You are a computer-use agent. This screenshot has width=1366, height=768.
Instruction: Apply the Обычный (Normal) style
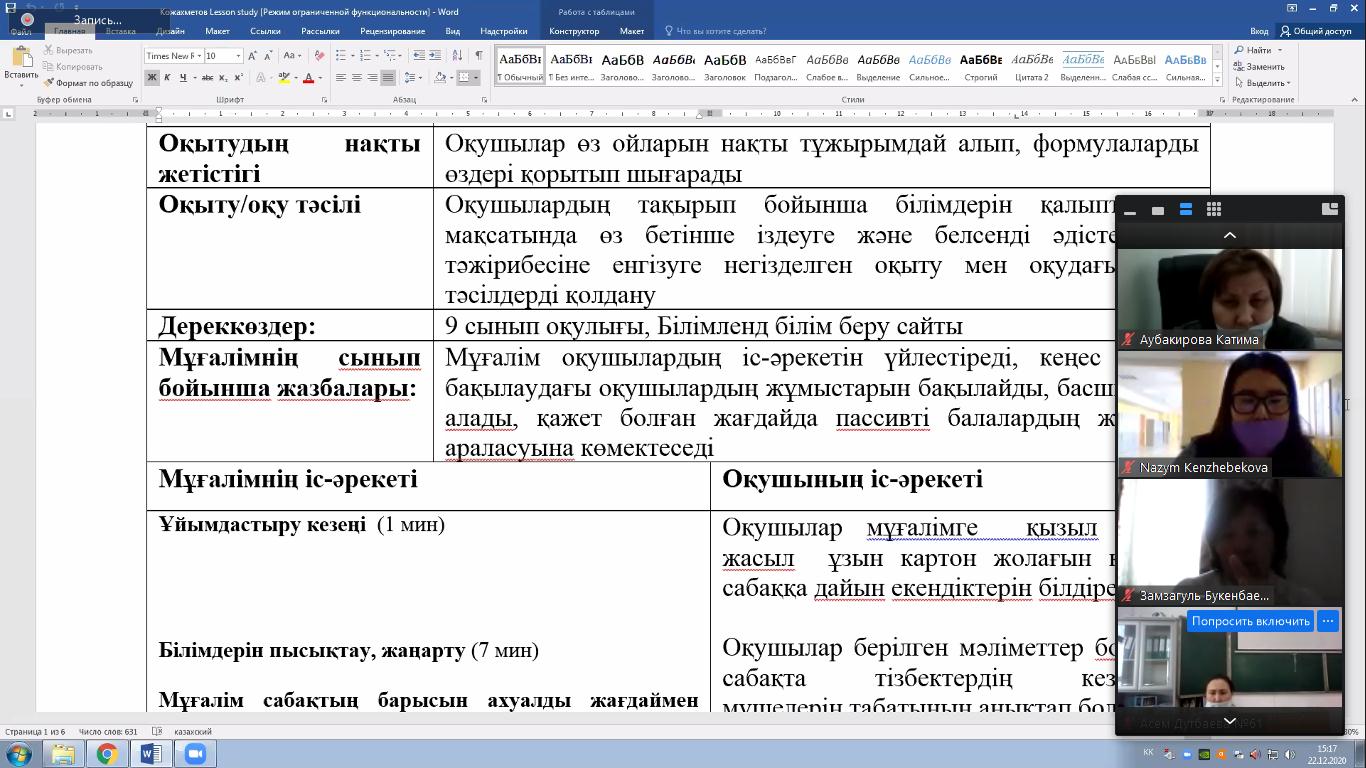(520, 66)
